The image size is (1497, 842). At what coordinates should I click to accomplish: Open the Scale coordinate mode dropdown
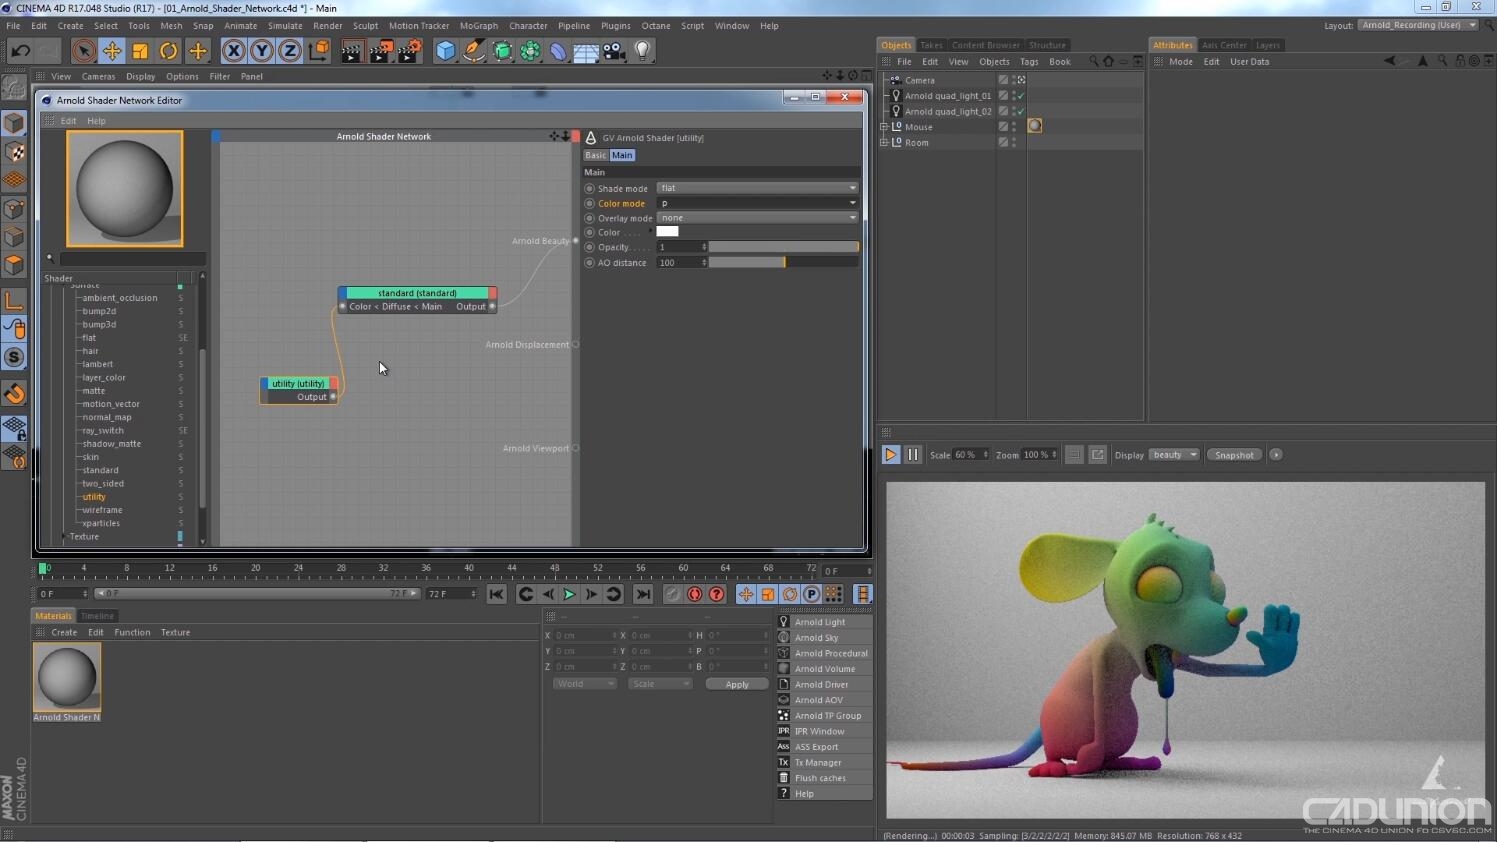pyautogui.click(x=659, y=684)
